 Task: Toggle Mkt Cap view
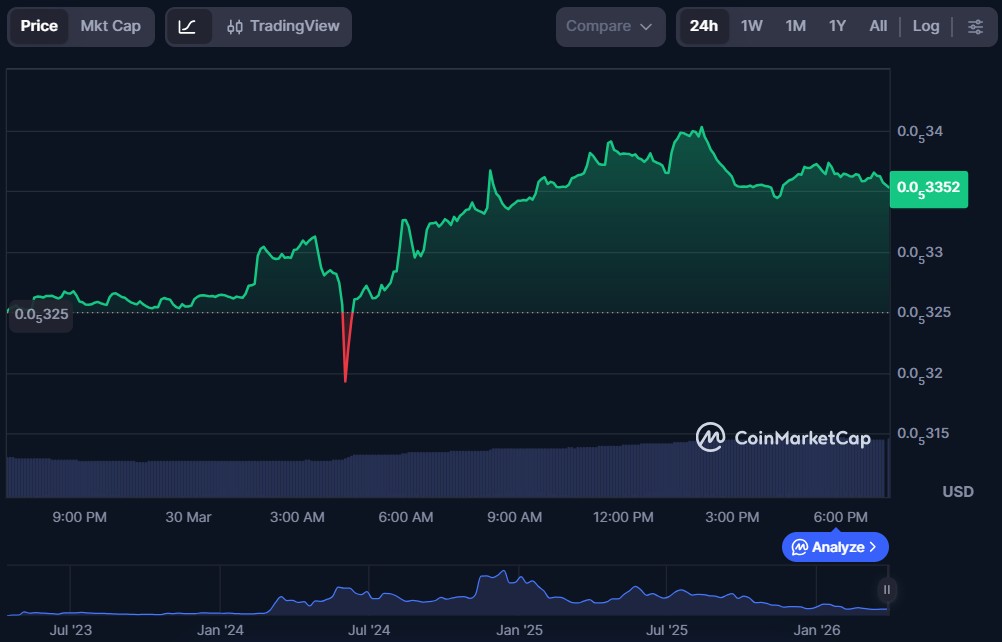(110, 27)
